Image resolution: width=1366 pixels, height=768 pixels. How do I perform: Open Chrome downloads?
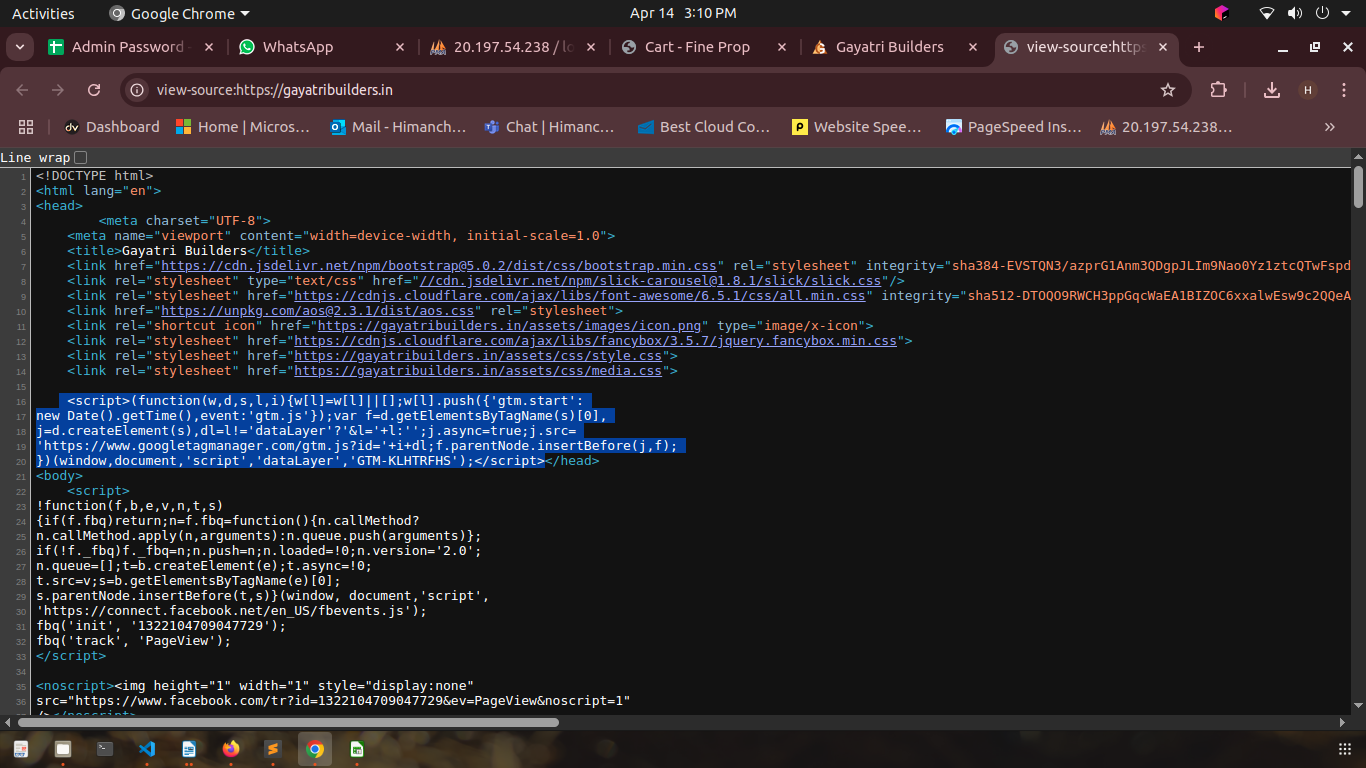click(x=1272, y=90)
